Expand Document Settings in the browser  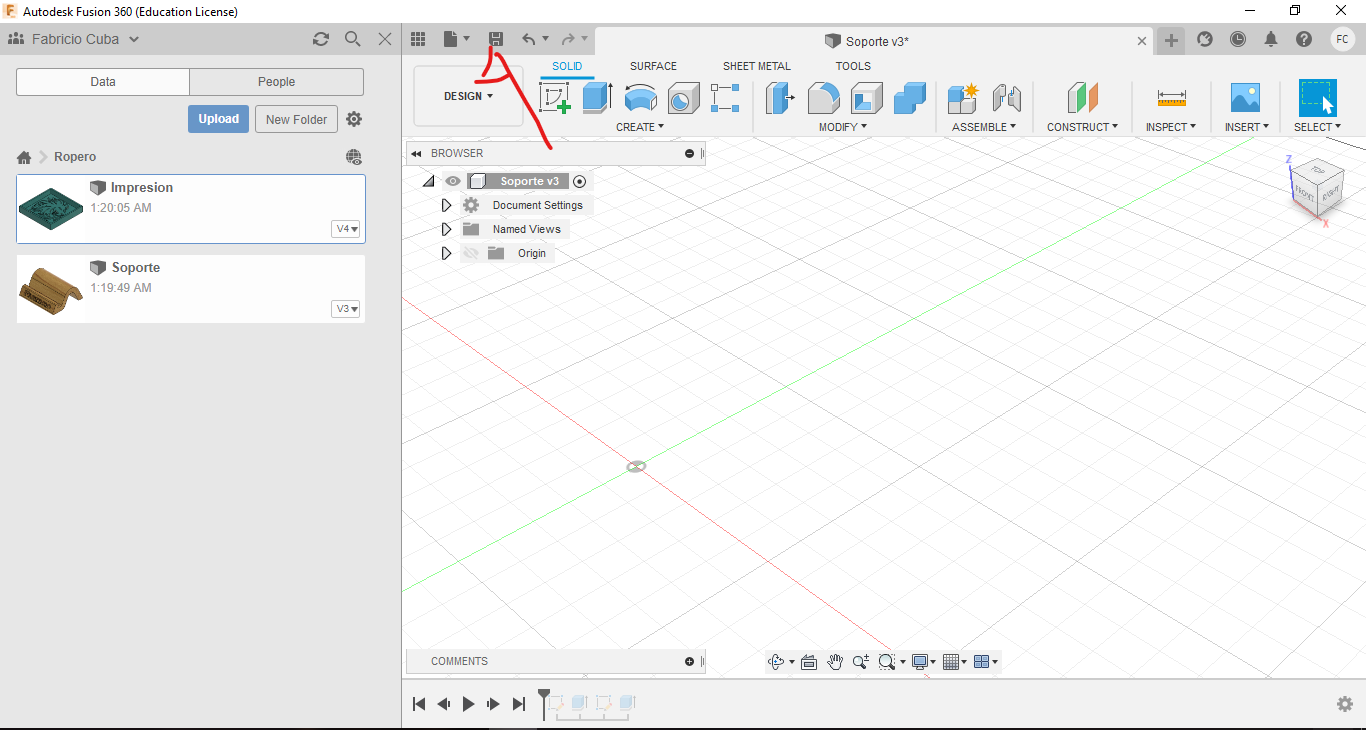click(x=447, y=205)
